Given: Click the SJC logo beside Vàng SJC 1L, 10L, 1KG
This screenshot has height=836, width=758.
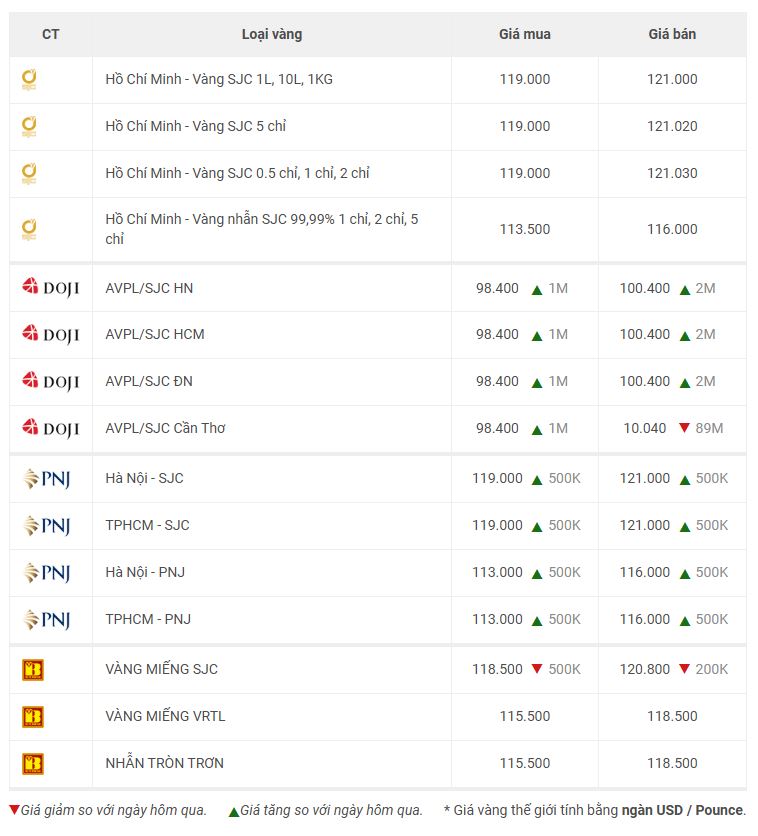Looking at the screenshot, I should (x=30, y=80).
